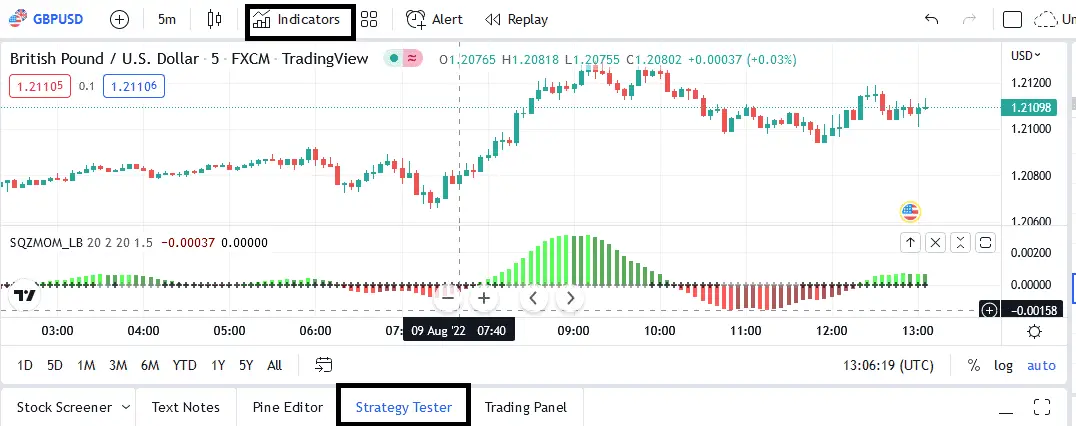
Task: Click the SQZMOM_LB indicator title
Action: 47,242
